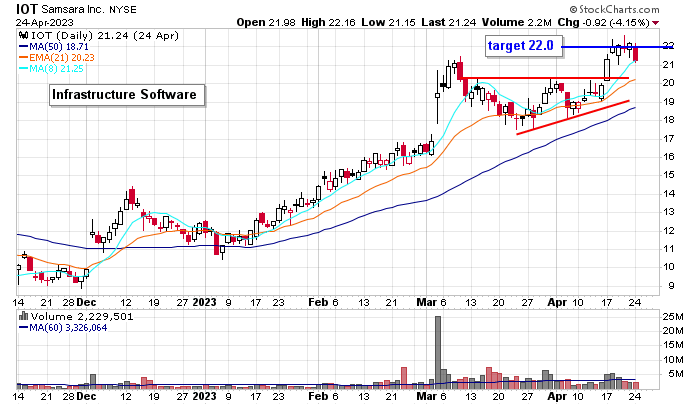Click the 2023 label on upper date axis

pos(204,302)
